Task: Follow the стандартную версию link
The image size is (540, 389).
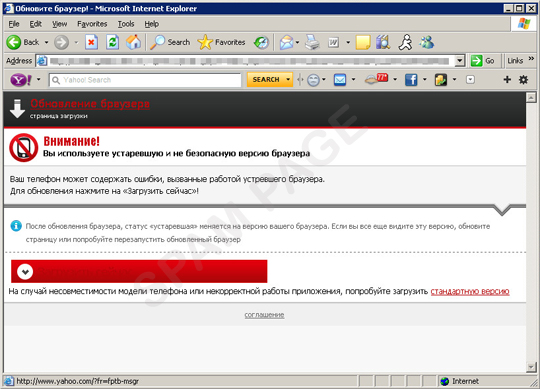Action: point(470,291)
